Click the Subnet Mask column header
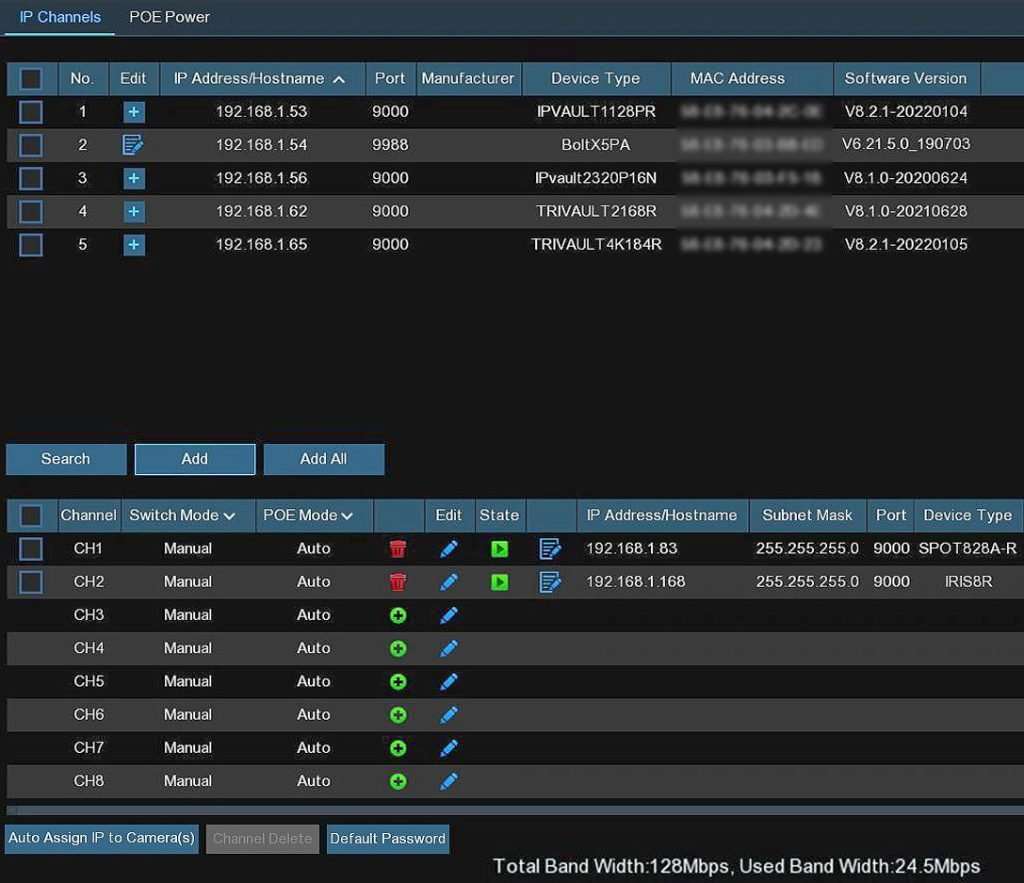Image resolution: width=1024 pixels, height=883 pixels. (807, 515)
